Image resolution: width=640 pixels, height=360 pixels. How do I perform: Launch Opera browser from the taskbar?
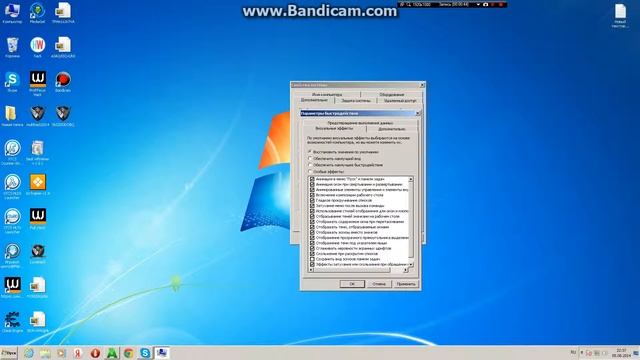click(x=95, y=353)
